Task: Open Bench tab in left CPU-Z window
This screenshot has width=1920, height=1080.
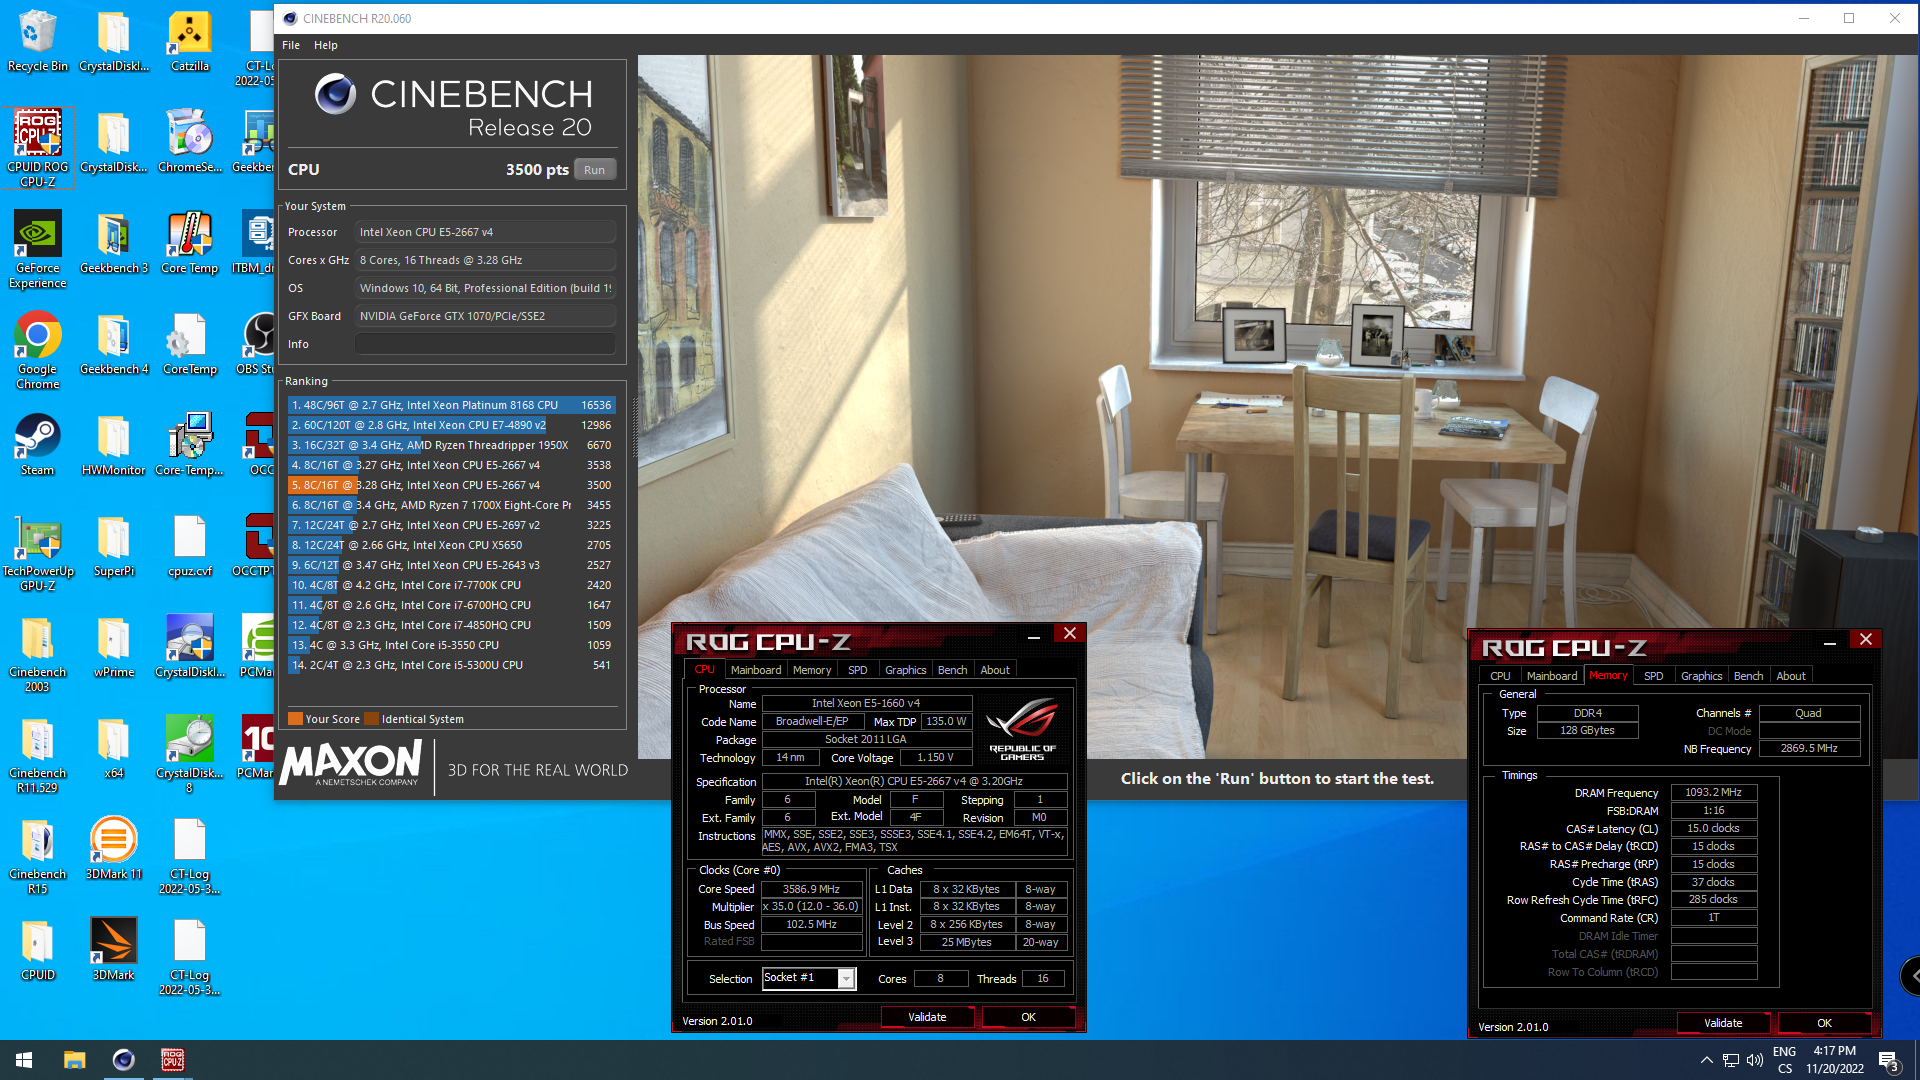Action: click(952, 670)
